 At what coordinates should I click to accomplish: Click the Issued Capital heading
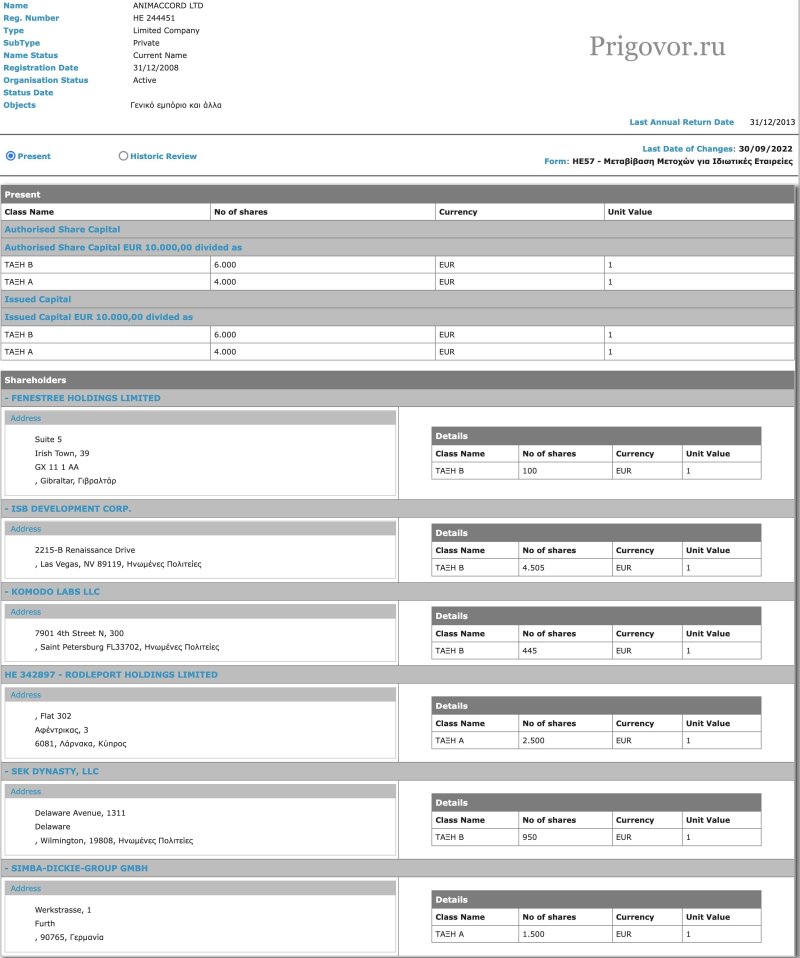(38, 299)
